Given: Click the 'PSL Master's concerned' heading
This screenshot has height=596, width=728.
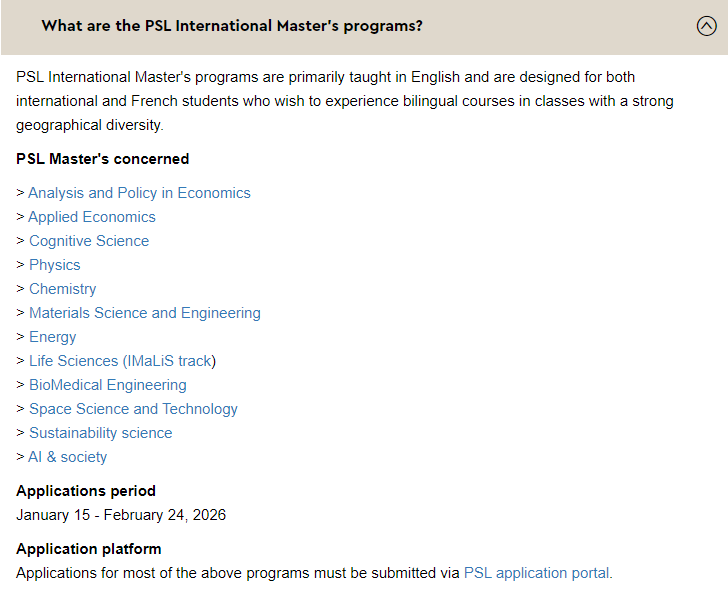Looking at the screenshot, I should [102, 159].
